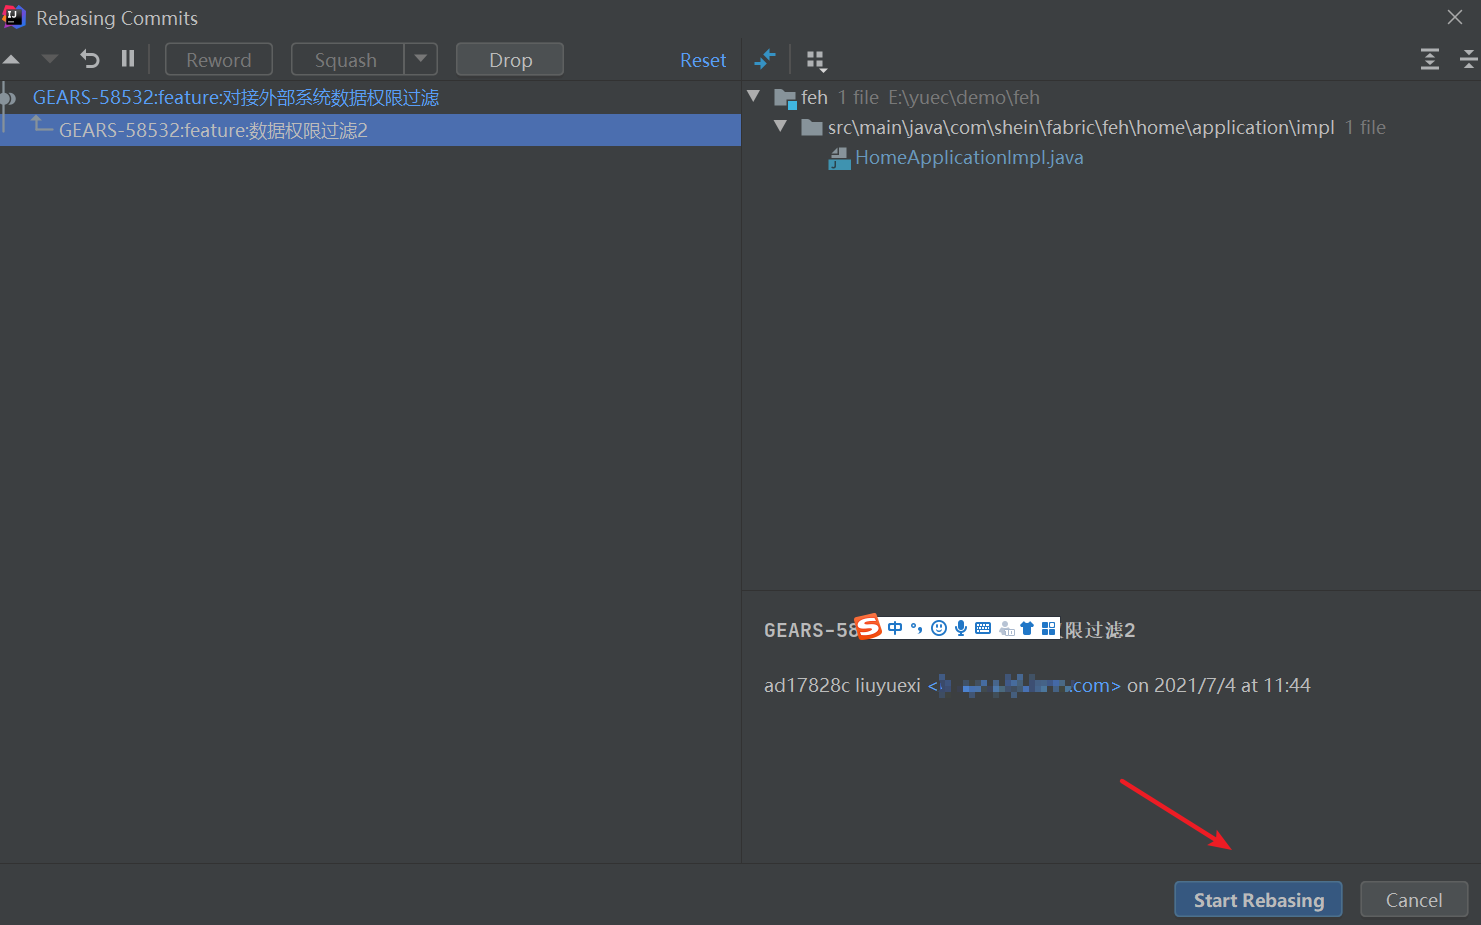This screenshot has width=1481, height=925.
Task: Open the group-by view options icon
Action: tap(816, 59)
